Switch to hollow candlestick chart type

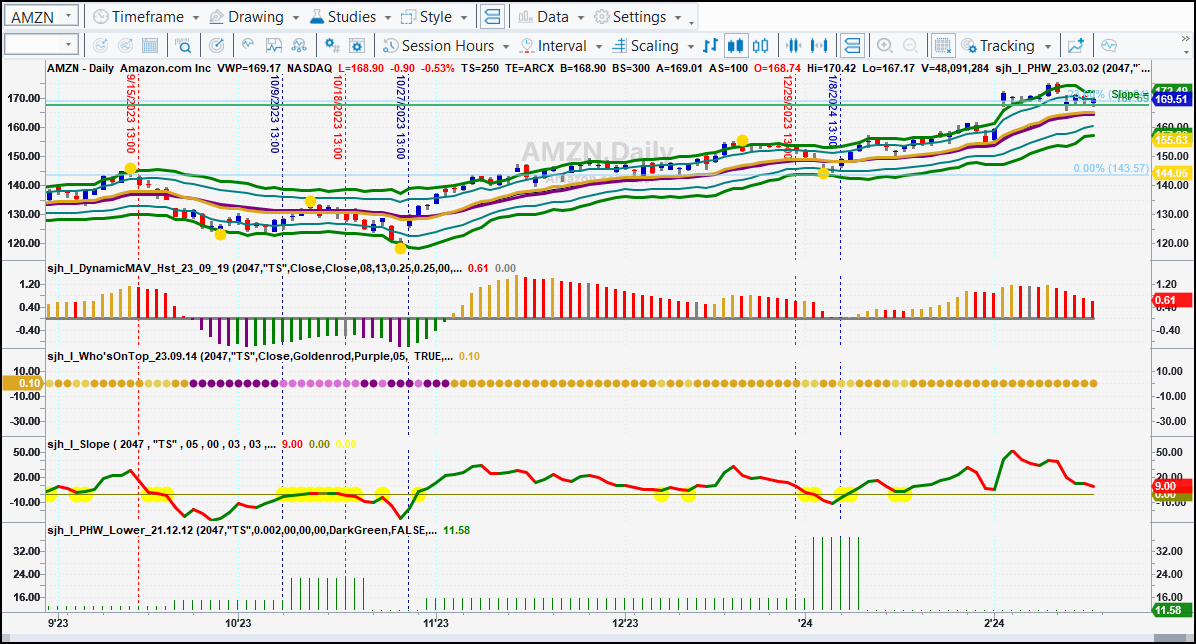coord(760,46)
